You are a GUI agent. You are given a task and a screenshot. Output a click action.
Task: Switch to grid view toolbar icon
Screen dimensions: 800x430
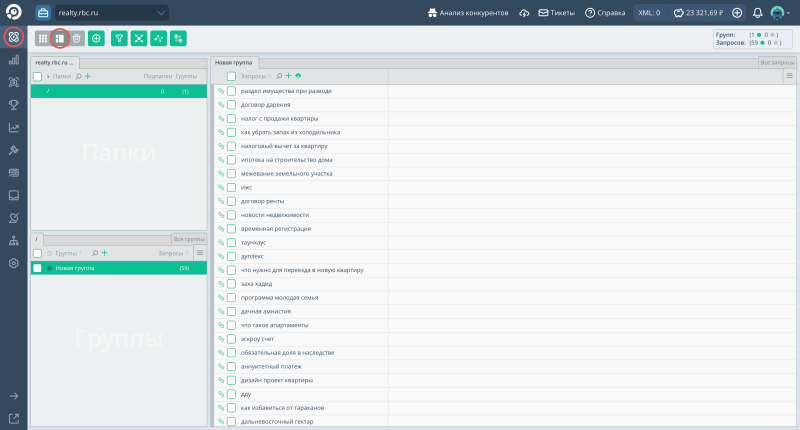coord(43,38)
